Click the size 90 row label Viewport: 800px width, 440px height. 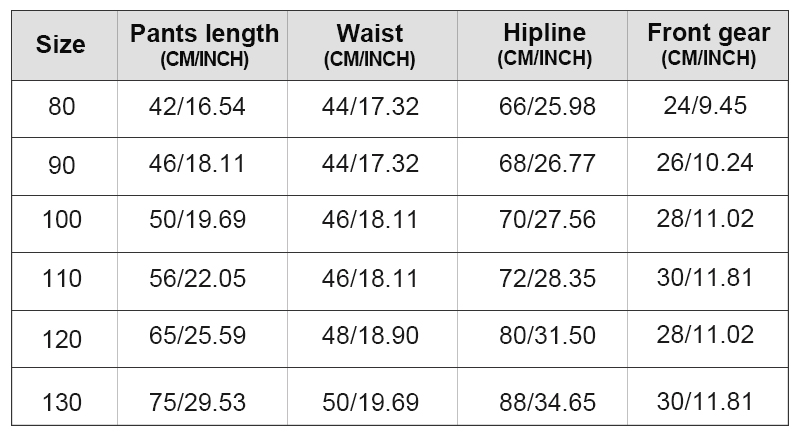(61, 165)
